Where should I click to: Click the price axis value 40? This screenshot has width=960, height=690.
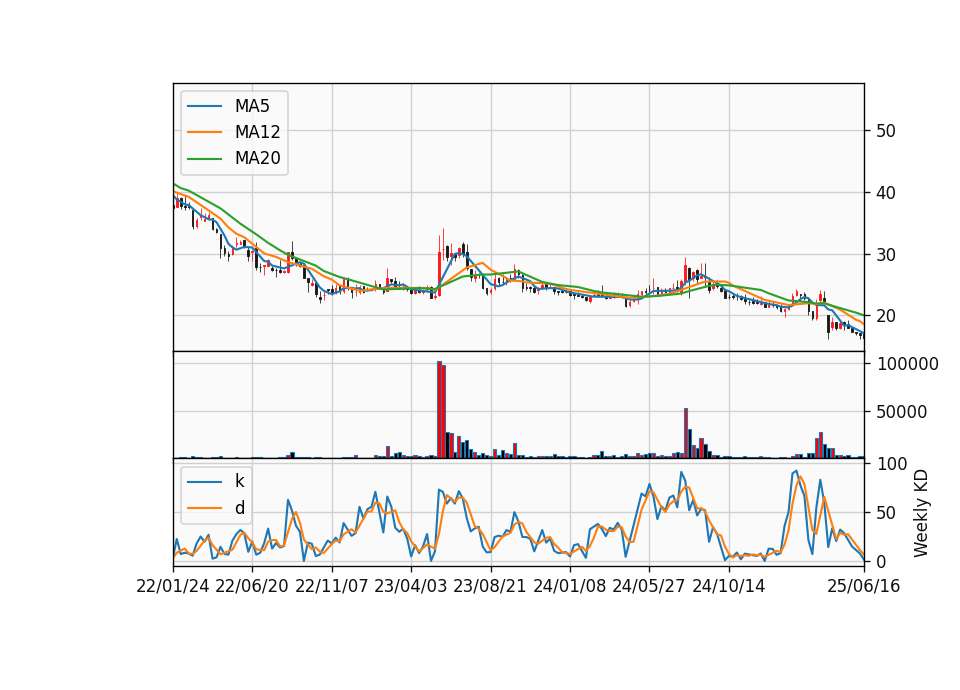coord(886,193)
